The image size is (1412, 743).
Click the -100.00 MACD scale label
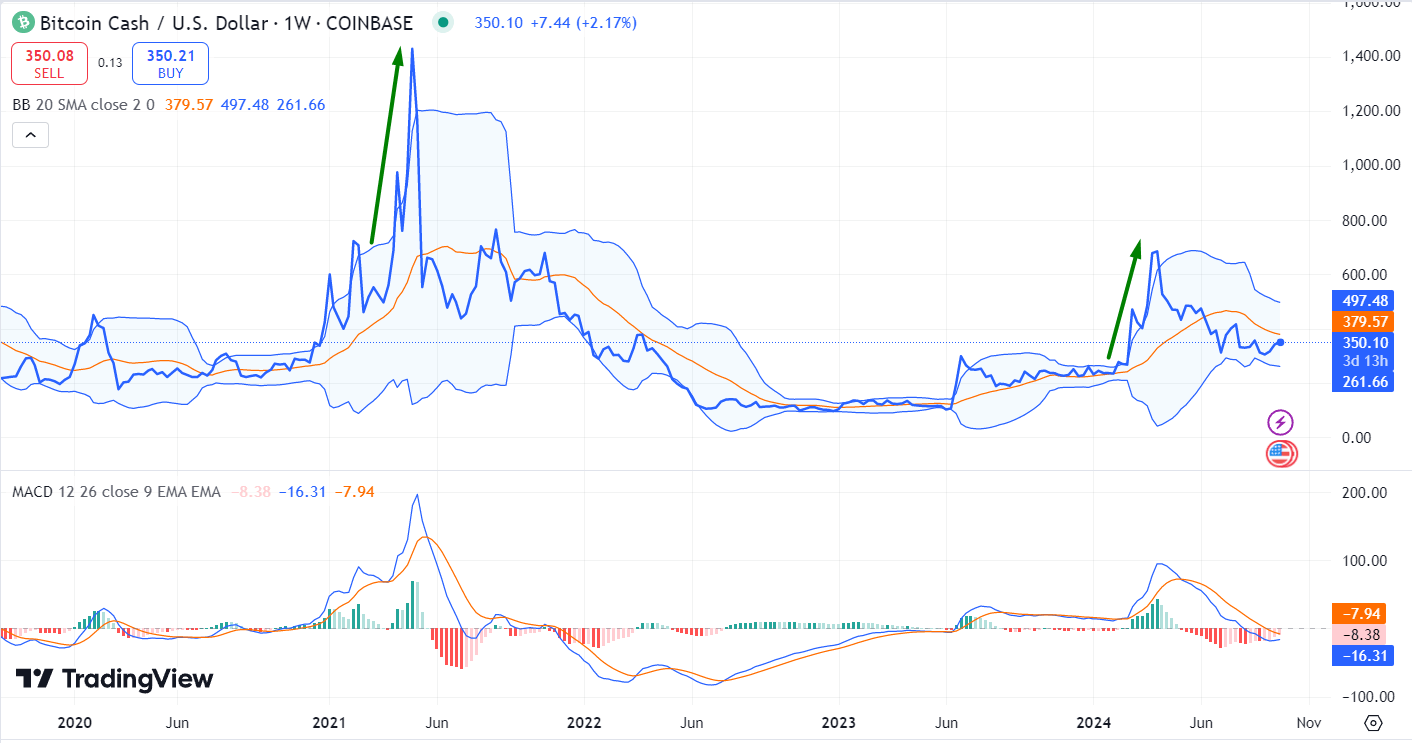1366,696
